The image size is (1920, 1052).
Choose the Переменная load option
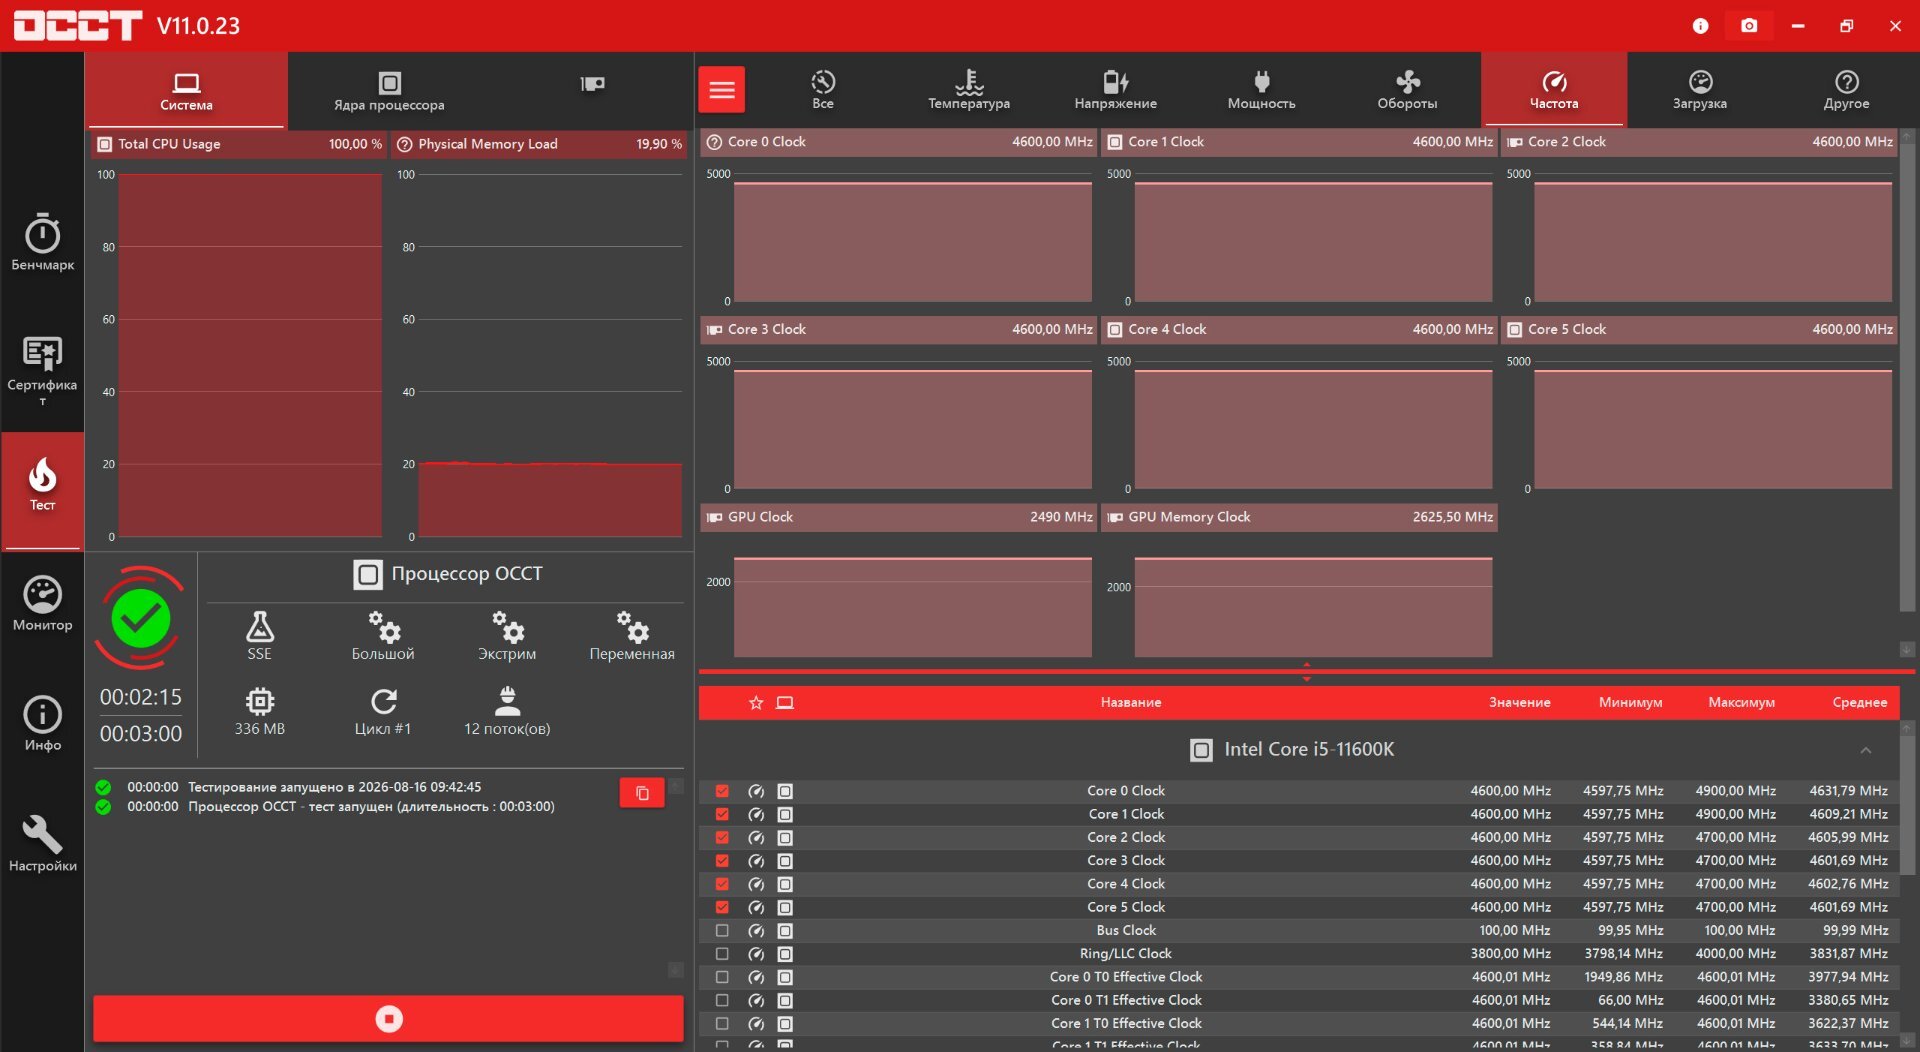(632, 636)
